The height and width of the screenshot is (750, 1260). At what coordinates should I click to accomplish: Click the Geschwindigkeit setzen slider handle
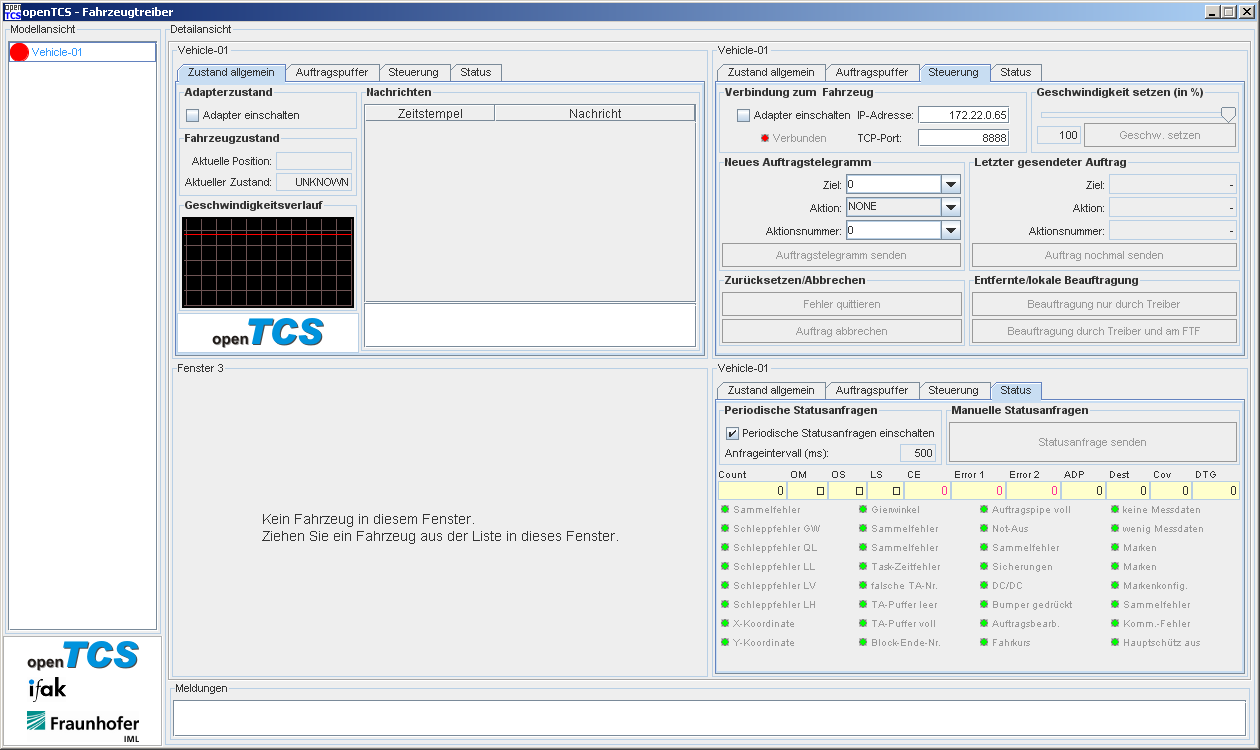1228,114
